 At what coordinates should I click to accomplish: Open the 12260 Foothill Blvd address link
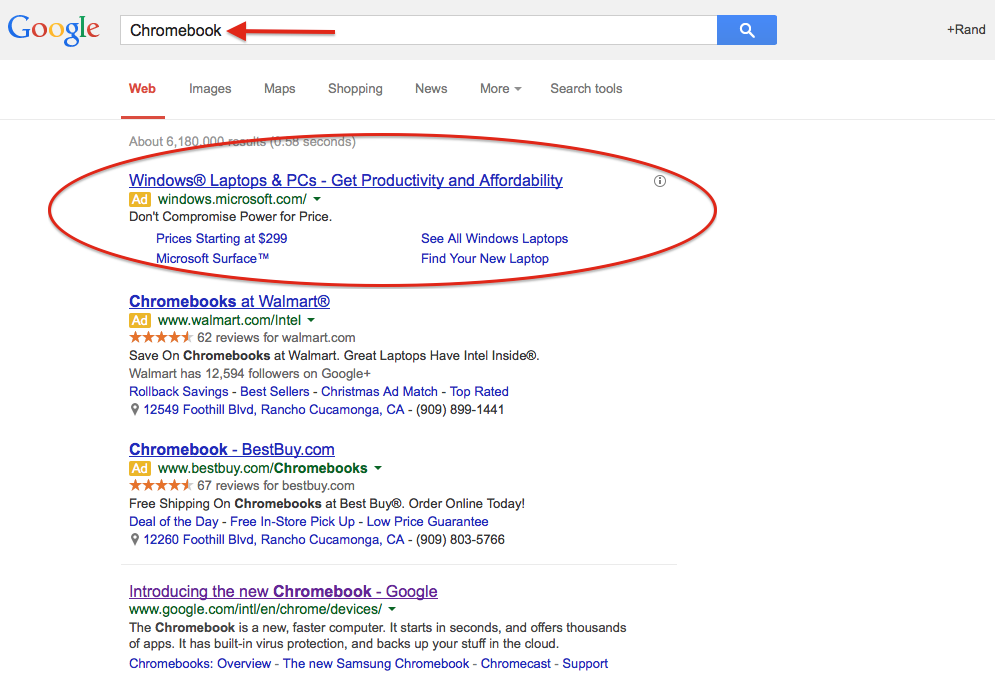point(274,540)
